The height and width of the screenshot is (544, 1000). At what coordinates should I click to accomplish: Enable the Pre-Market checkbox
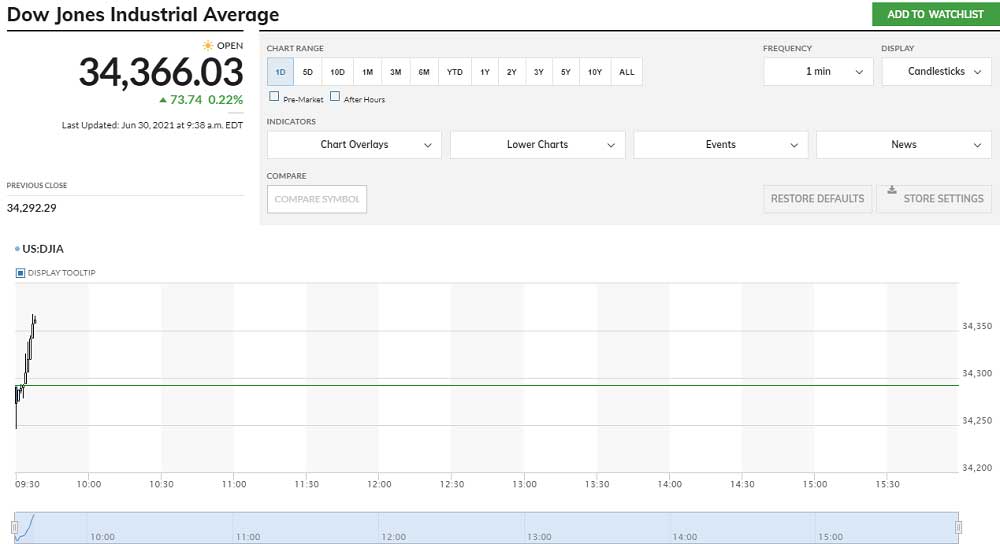pyautogui.click(x=274, y=96)
